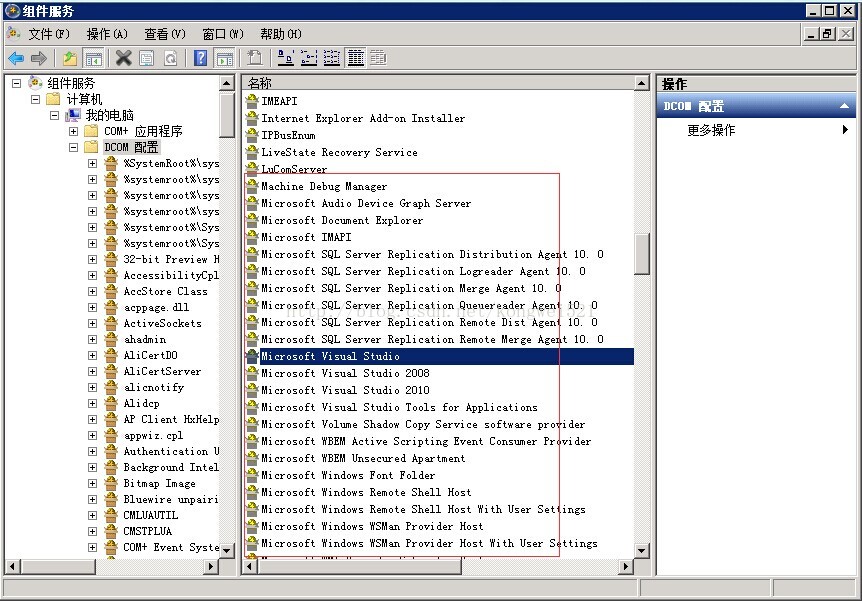Click the IMEAPI item icon
The height and width of the screenshot is (601, 862).
click(252, 101)
